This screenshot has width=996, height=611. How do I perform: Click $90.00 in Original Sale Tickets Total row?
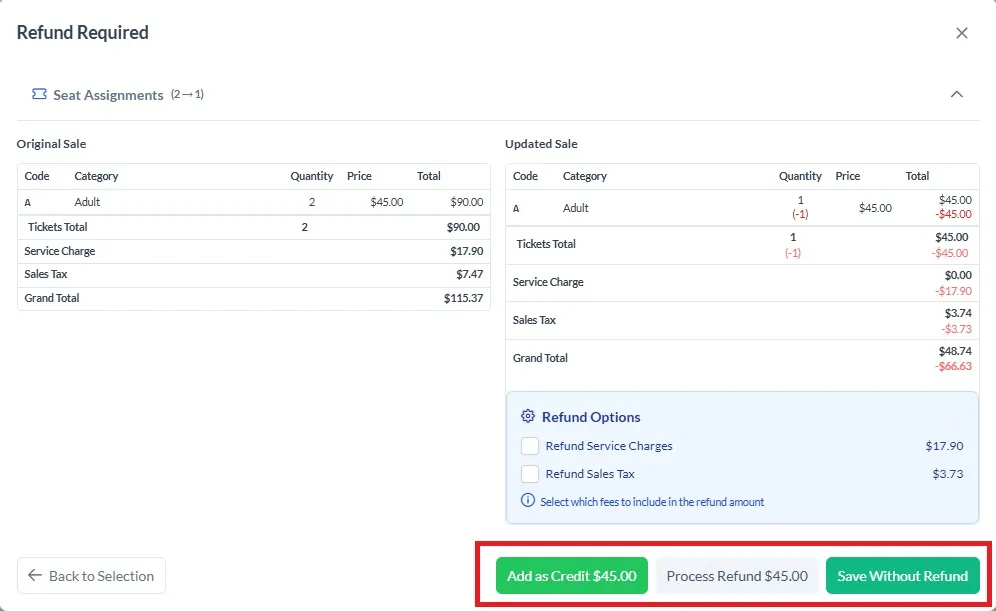(x=463, y=227)
